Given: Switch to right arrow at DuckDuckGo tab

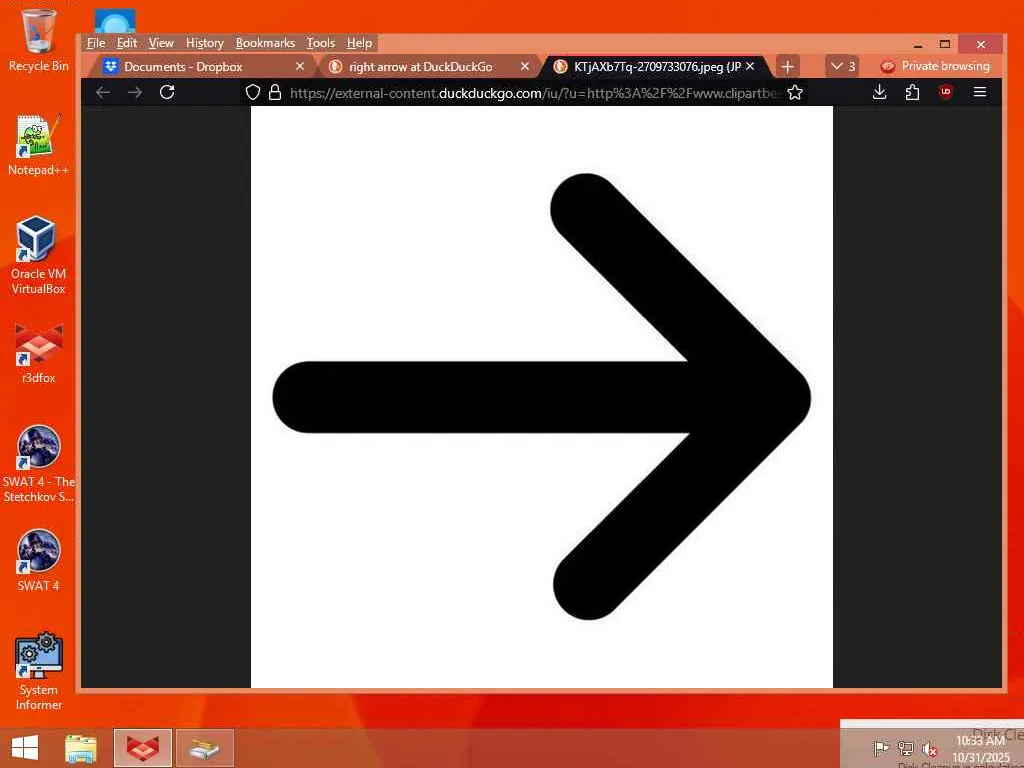Looking at the screenshot, I should [x=429, y=67].
